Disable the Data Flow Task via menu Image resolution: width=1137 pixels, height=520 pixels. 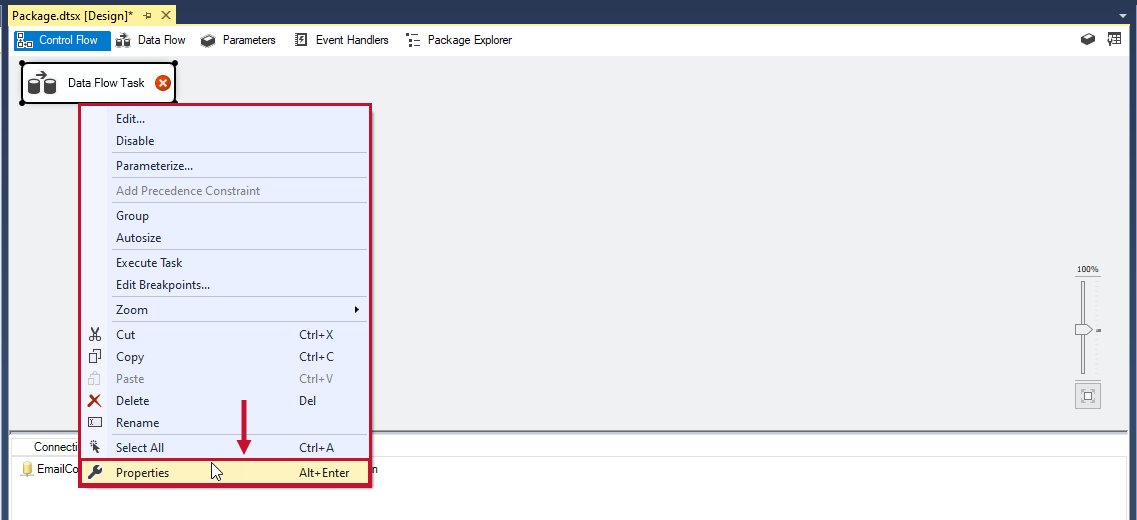(x=135, y=141)
